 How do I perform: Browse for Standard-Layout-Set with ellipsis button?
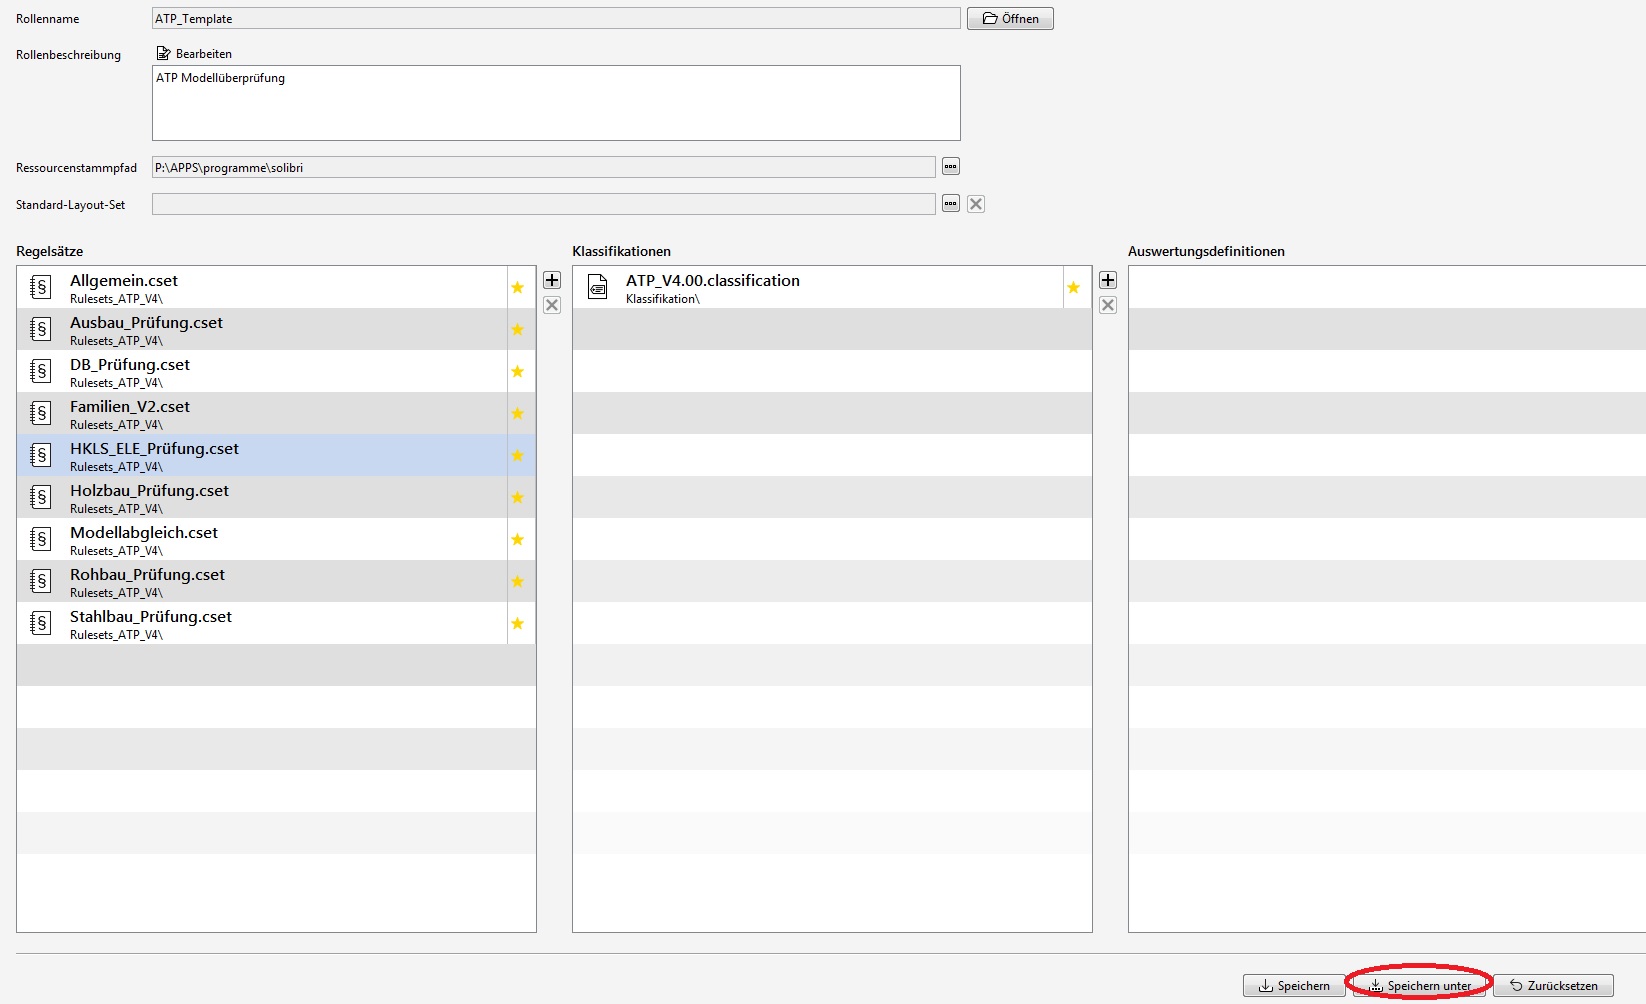click(x=951, y=204)
